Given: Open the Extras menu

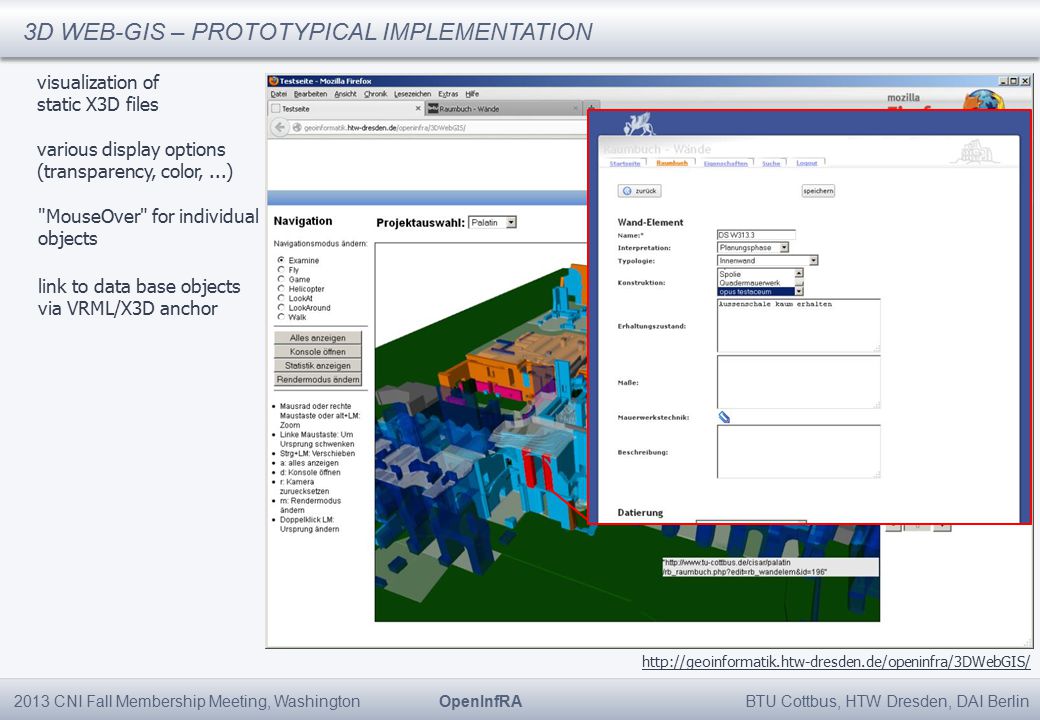Looking at the screenshot, I should tap(448, 94).
